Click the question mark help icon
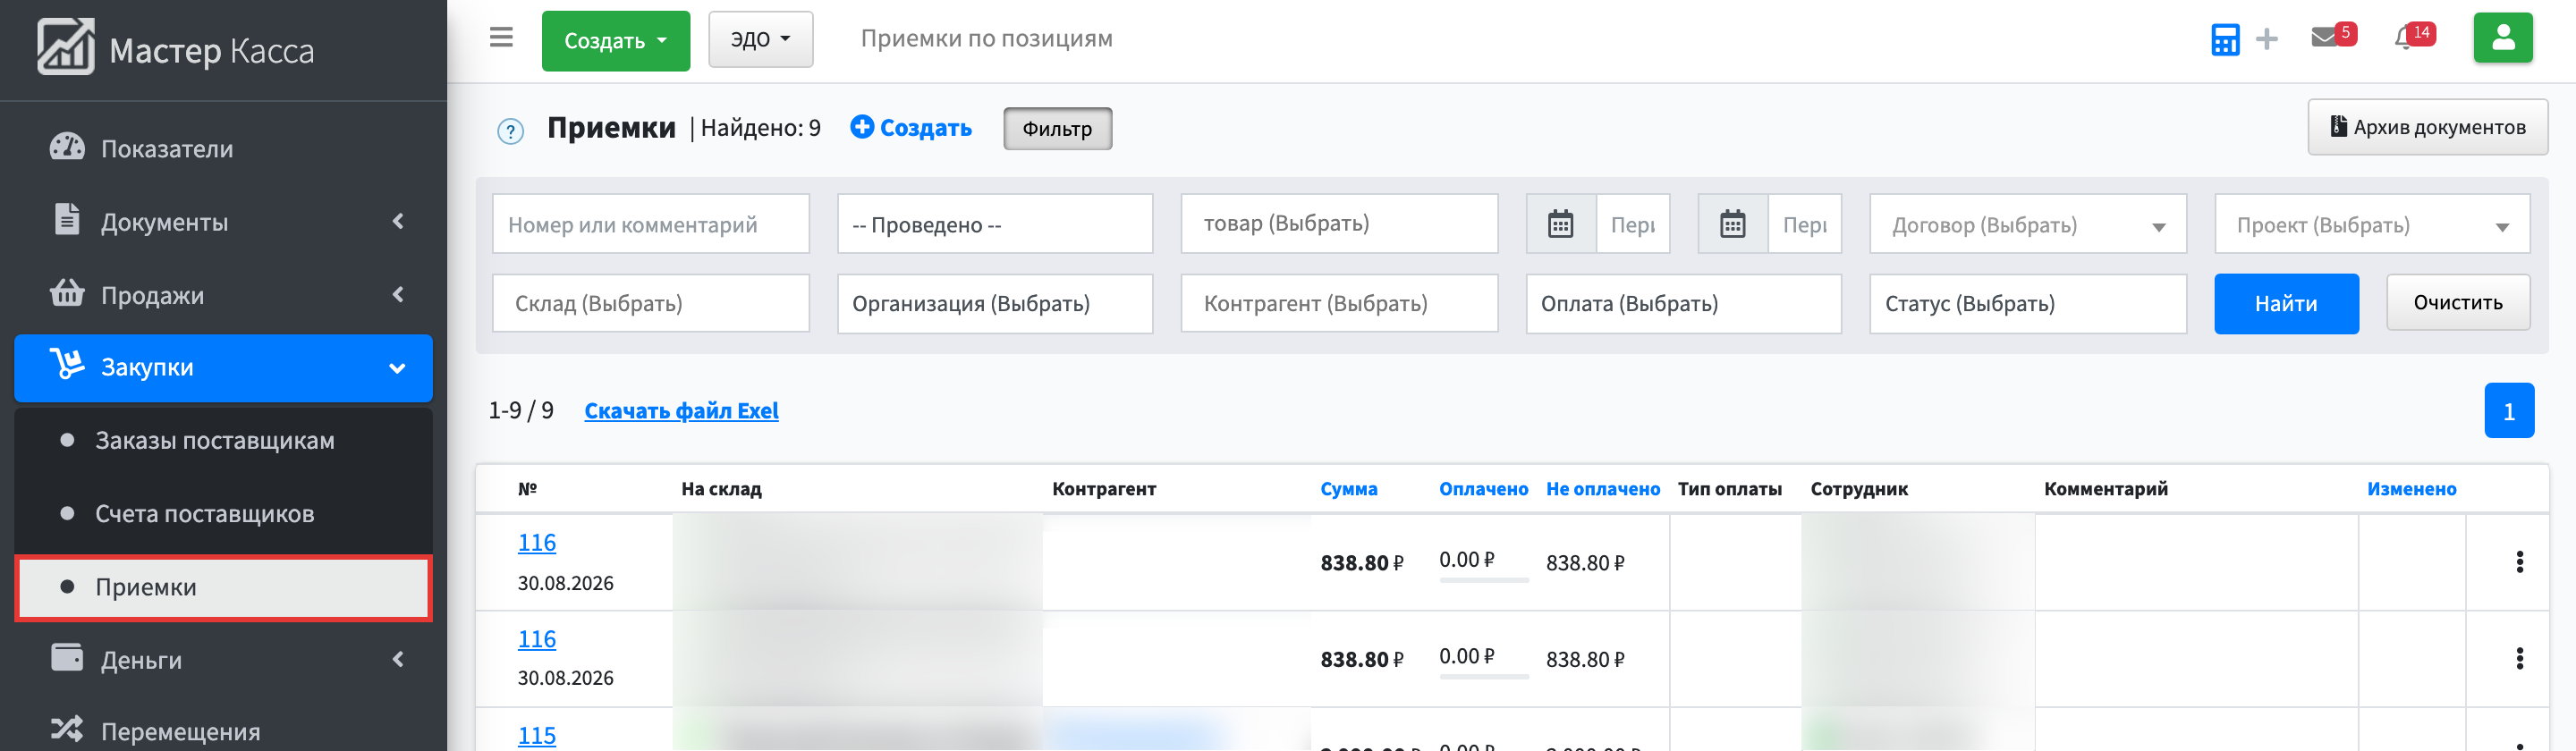This screenshot has width=2576, height=751. (x=510, y=131)
